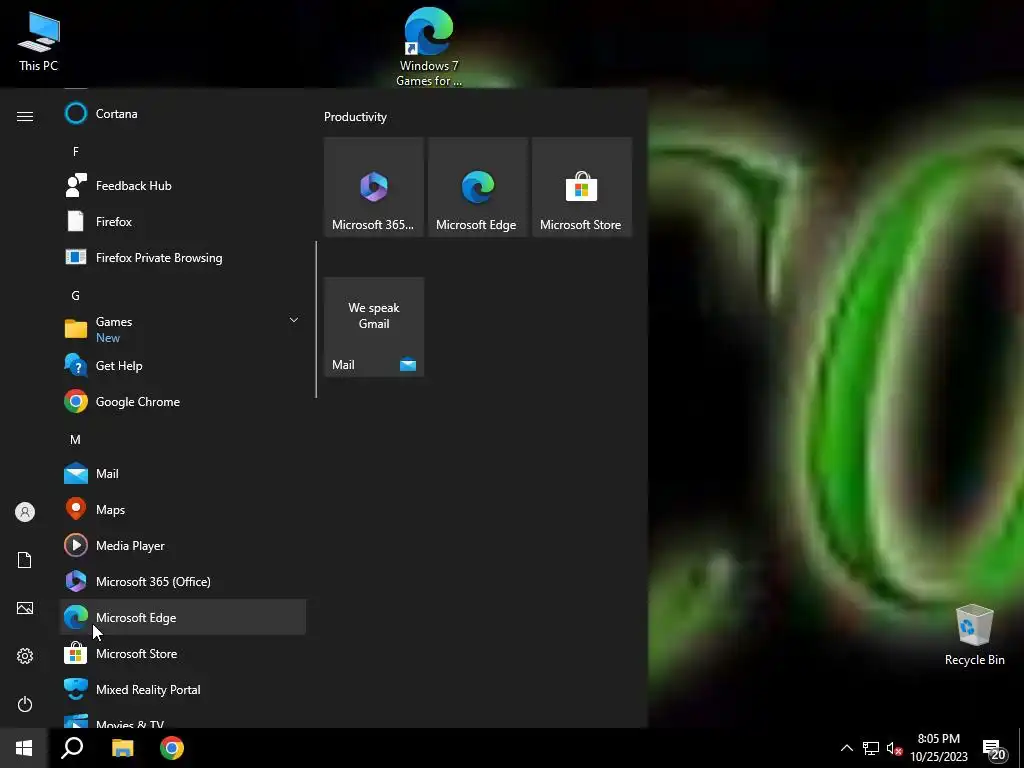Viewport: 1024px width, 768px height.
Task: Click the muted volume tray icon
Action: [x=894, y=748]
